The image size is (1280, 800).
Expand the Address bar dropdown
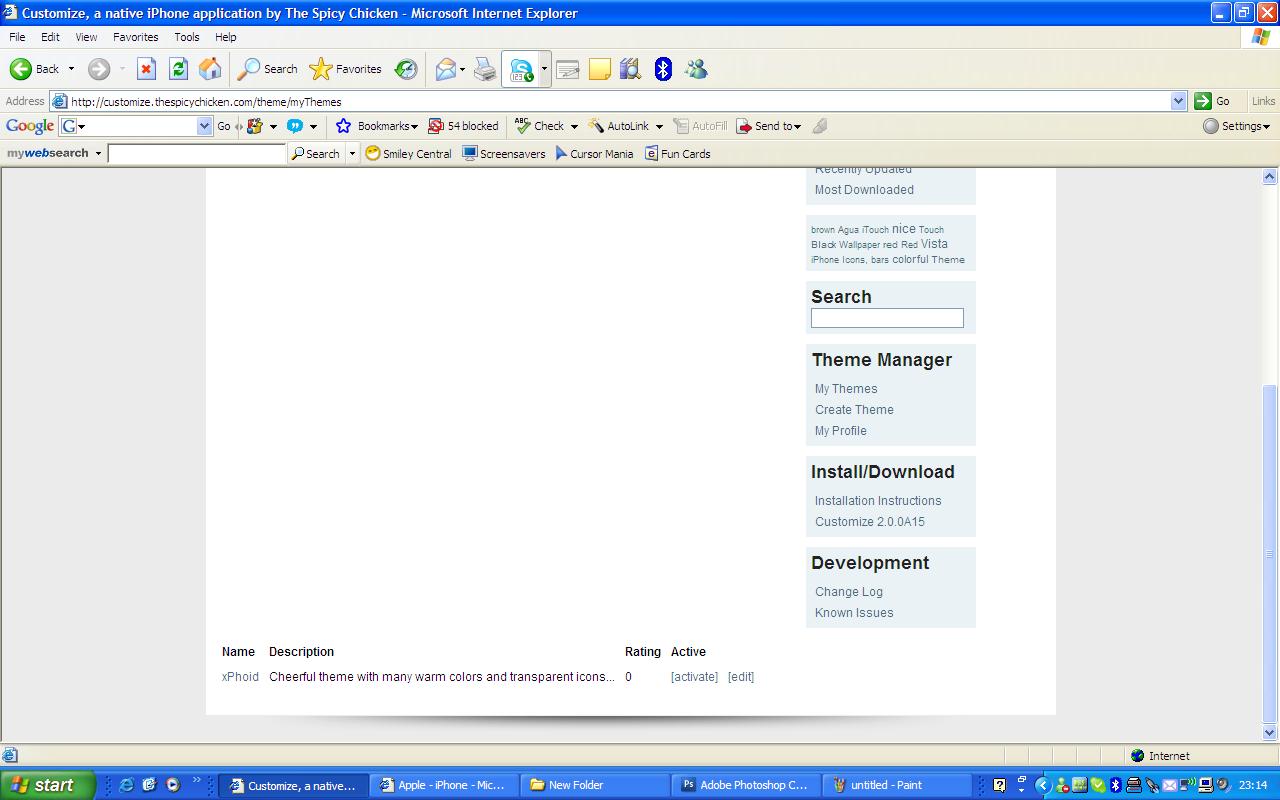click(1178, 101)
